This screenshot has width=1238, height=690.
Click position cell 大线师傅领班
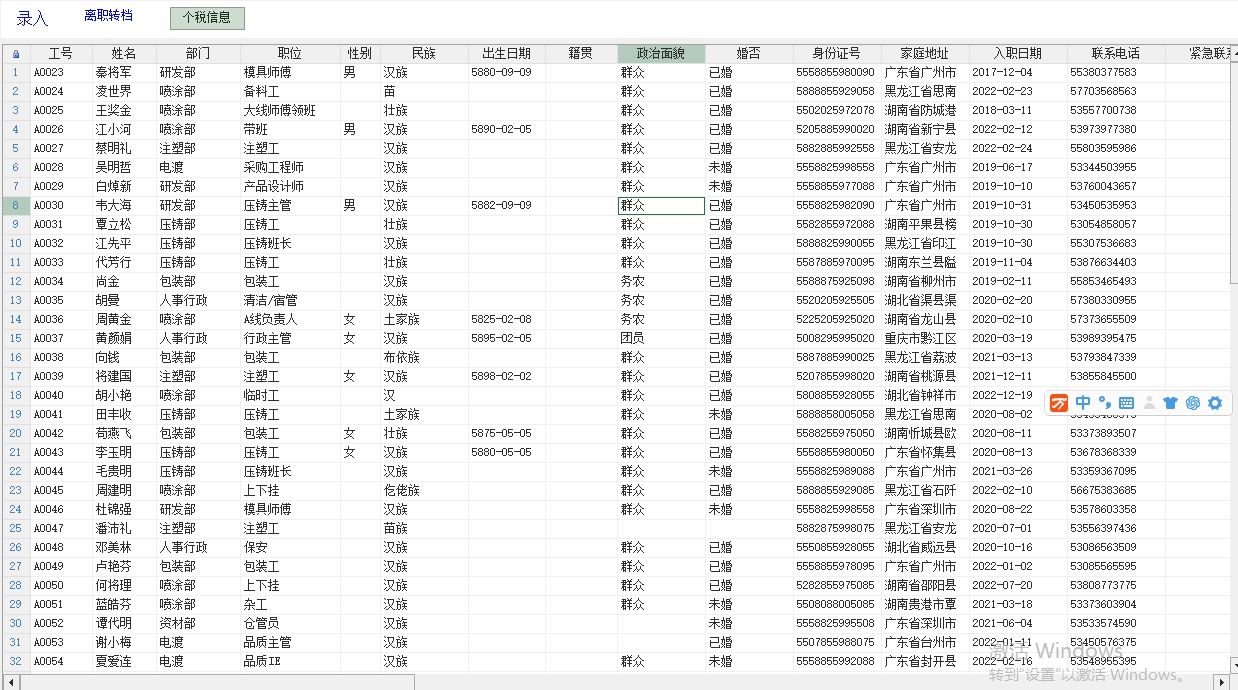[x=290, y=111]
